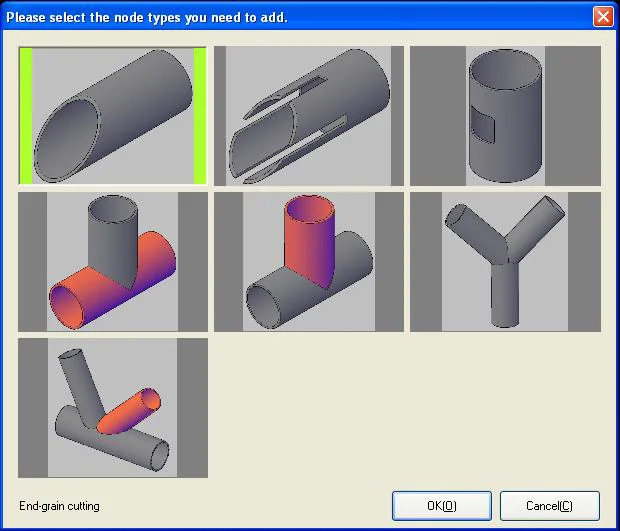
Task: Pick the T-joint with red branch pipe
Action: 309,262
